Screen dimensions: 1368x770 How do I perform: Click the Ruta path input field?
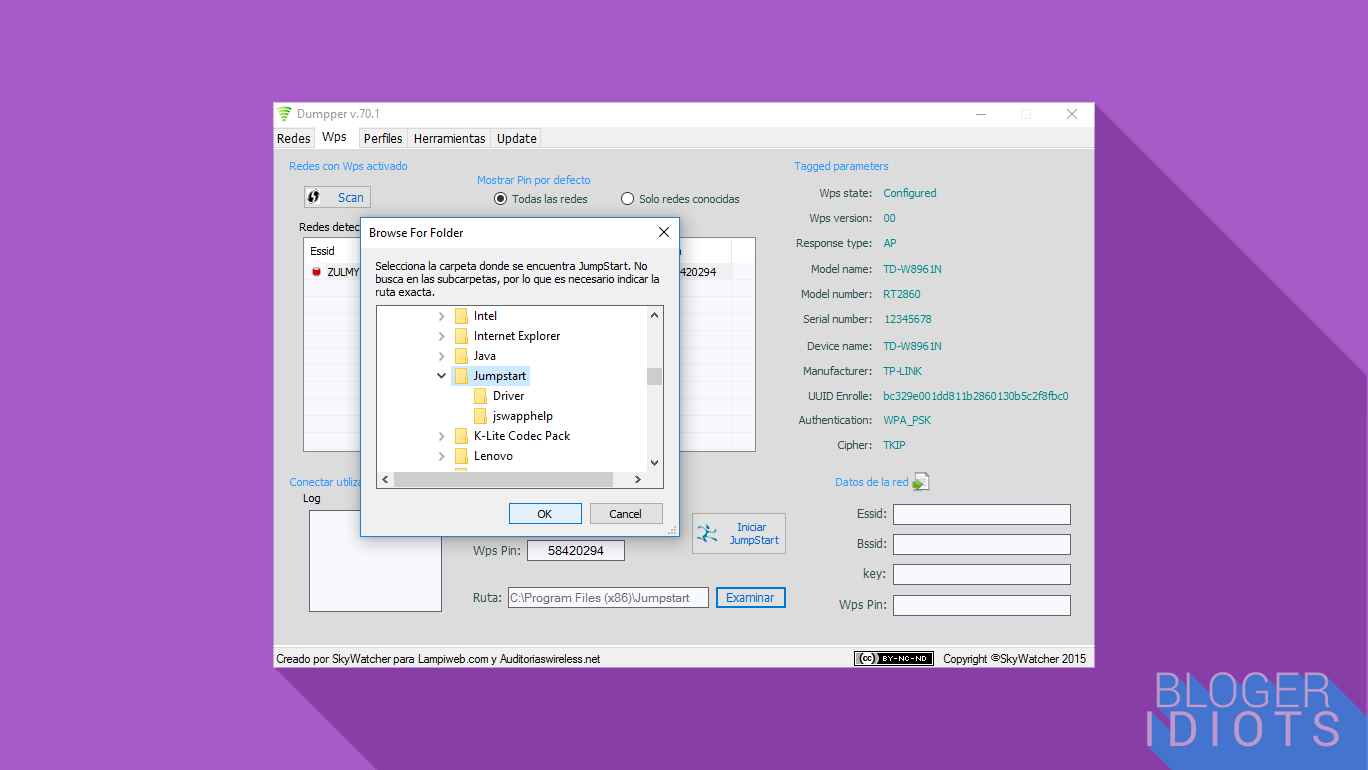pos(608,598)
